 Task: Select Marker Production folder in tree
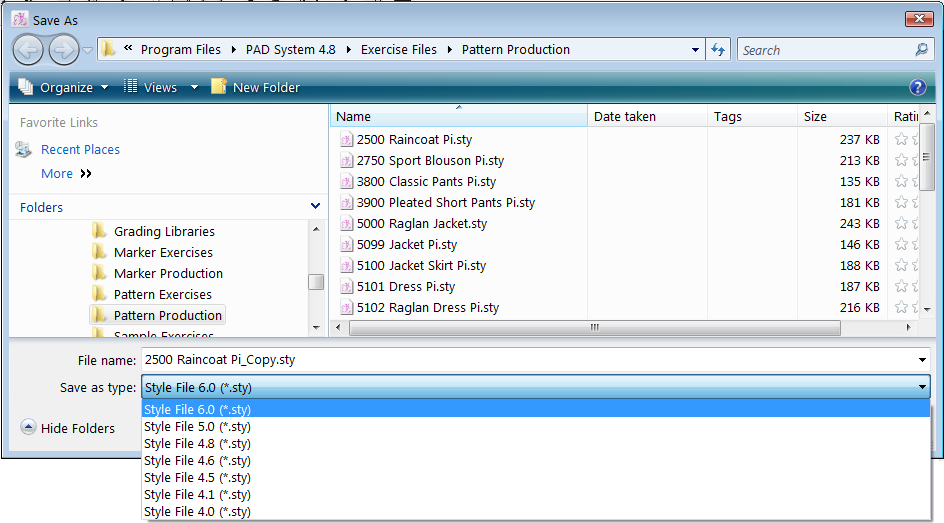pos(168,274)
